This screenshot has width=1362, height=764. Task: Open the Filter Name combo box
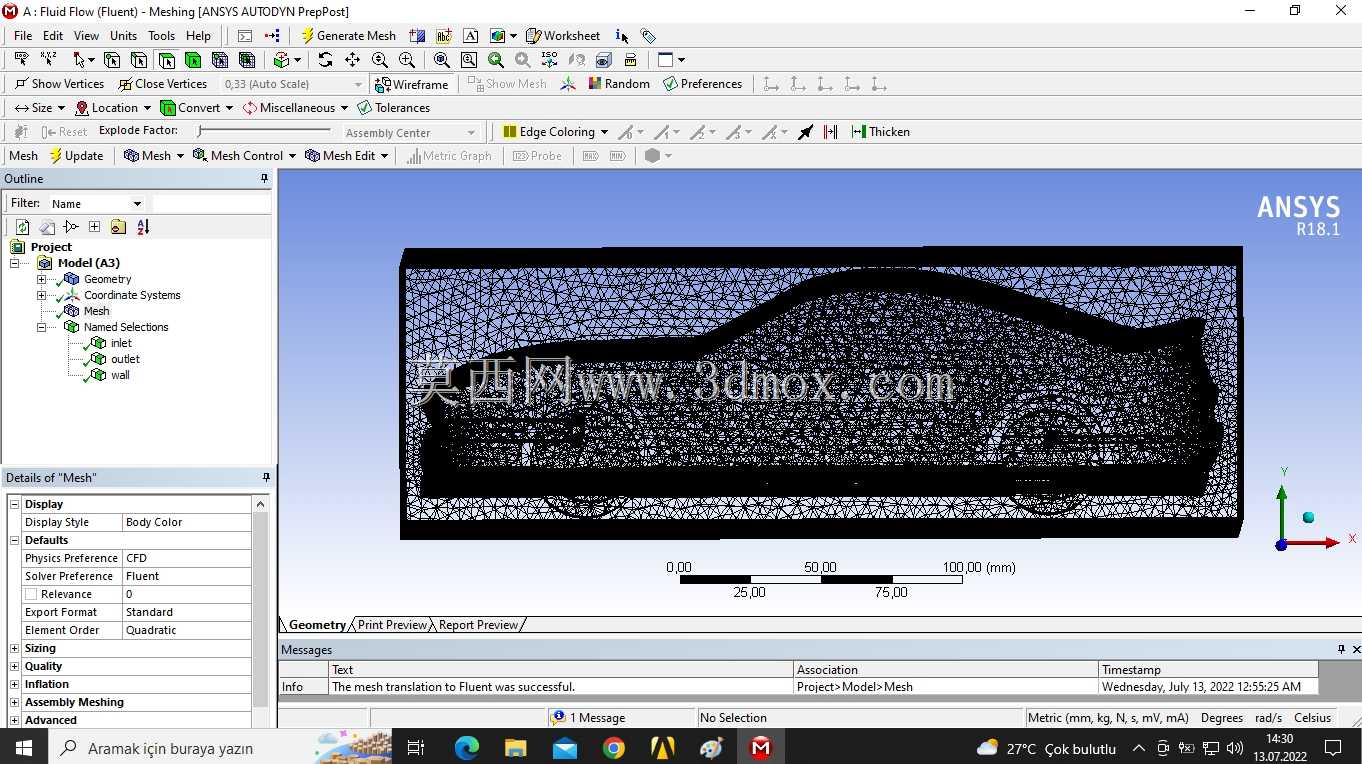click(x=96, y=203)
